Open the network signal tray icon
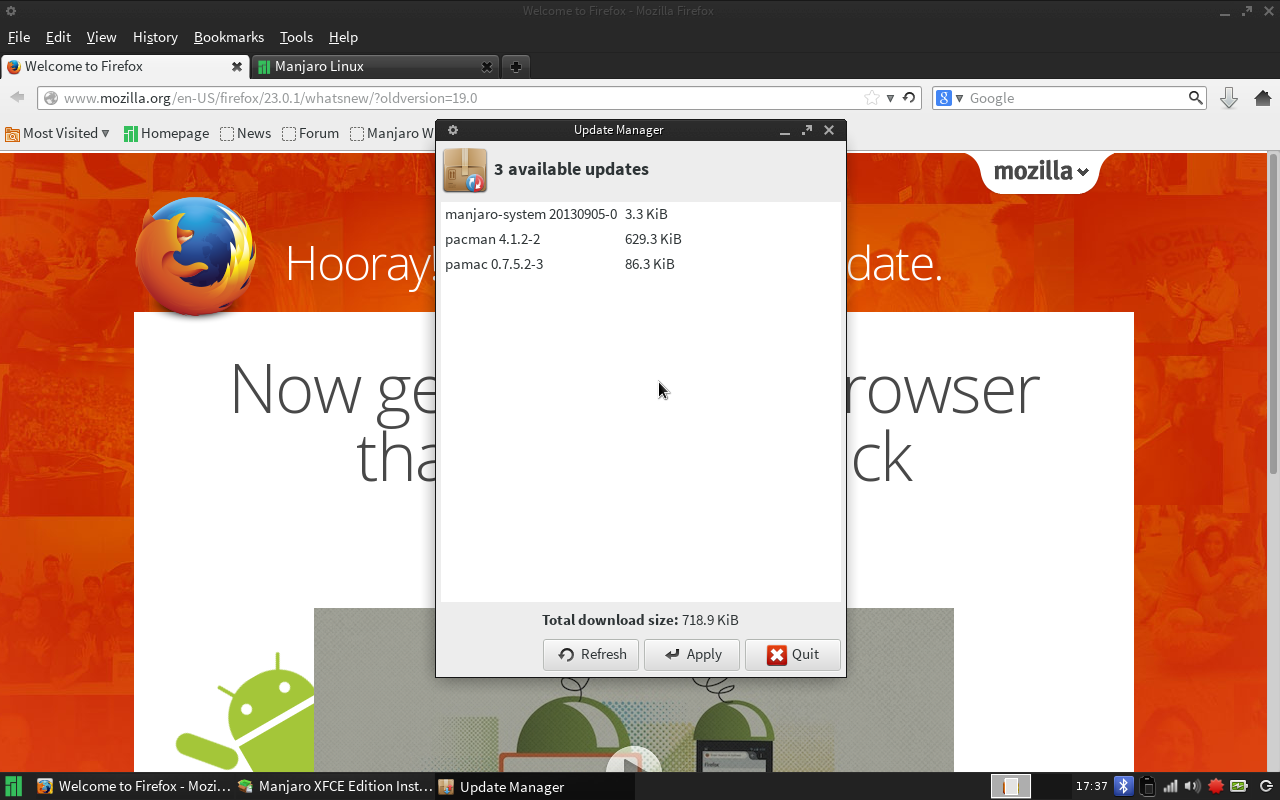 click(x=1170, y=787)
